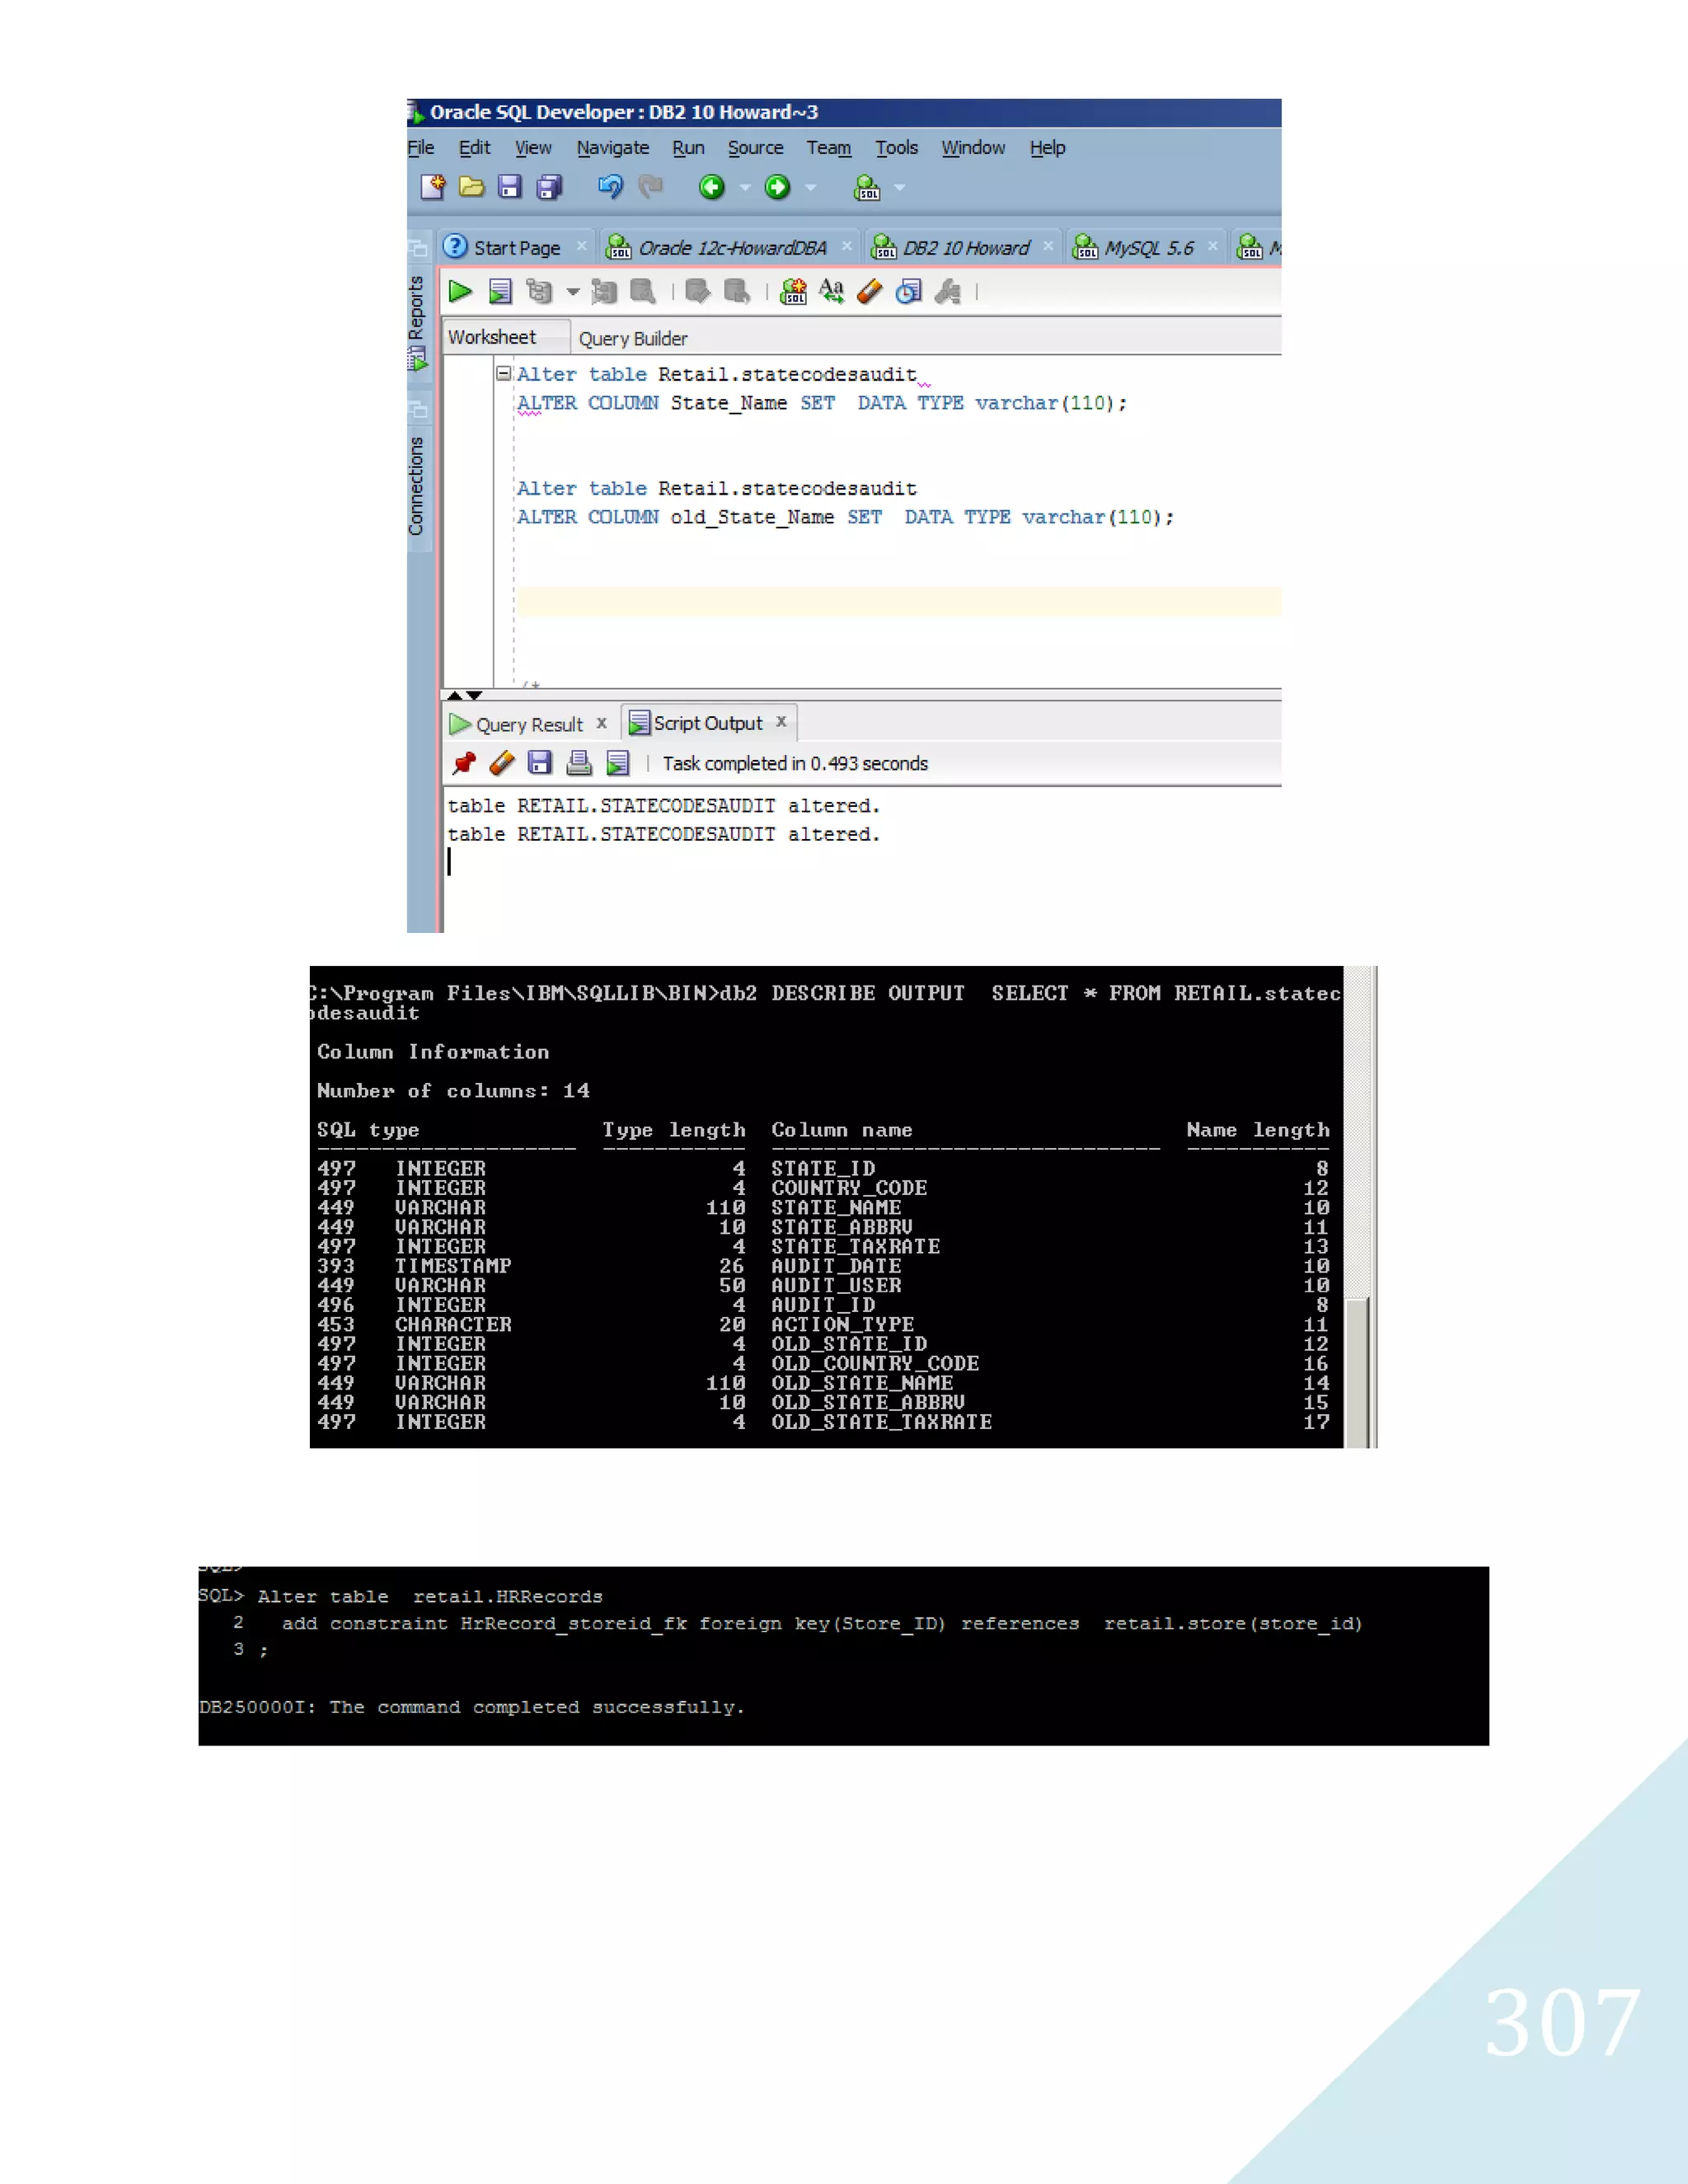Open the Team menu

(x=829, y=147)
